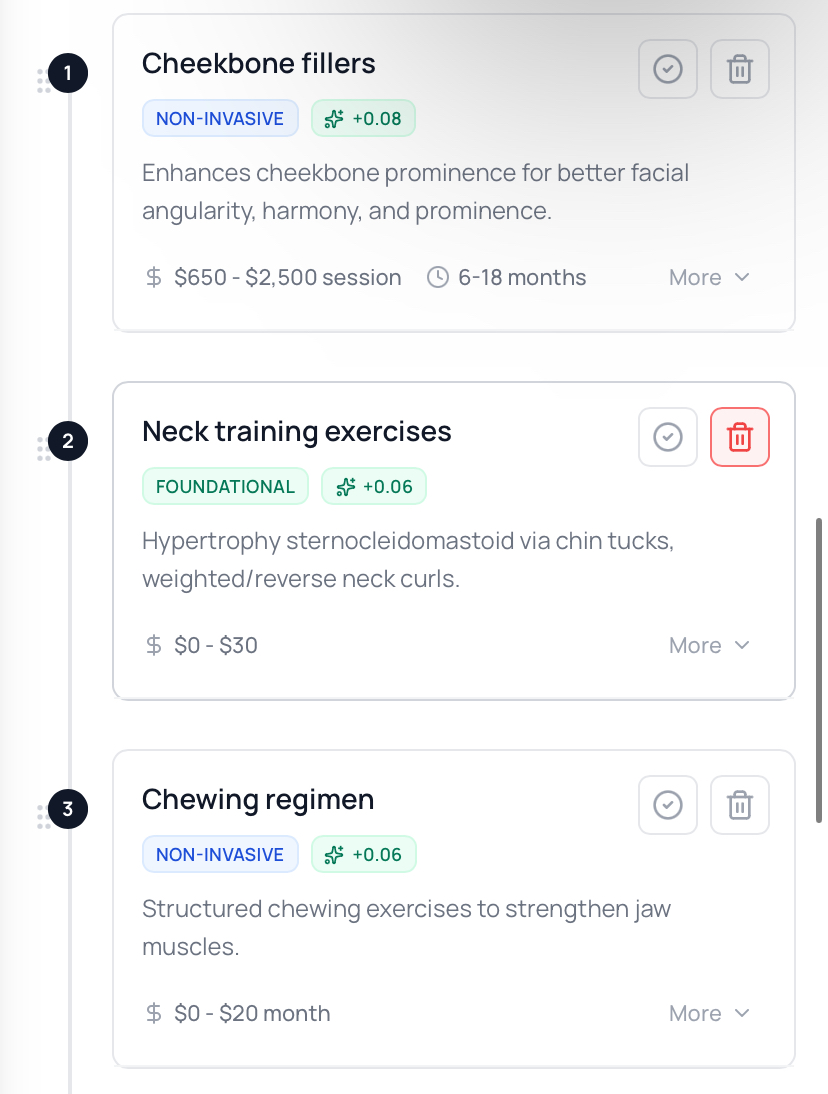
Task: Delete the Cheekbone fillers item
Action: [739, 70]
